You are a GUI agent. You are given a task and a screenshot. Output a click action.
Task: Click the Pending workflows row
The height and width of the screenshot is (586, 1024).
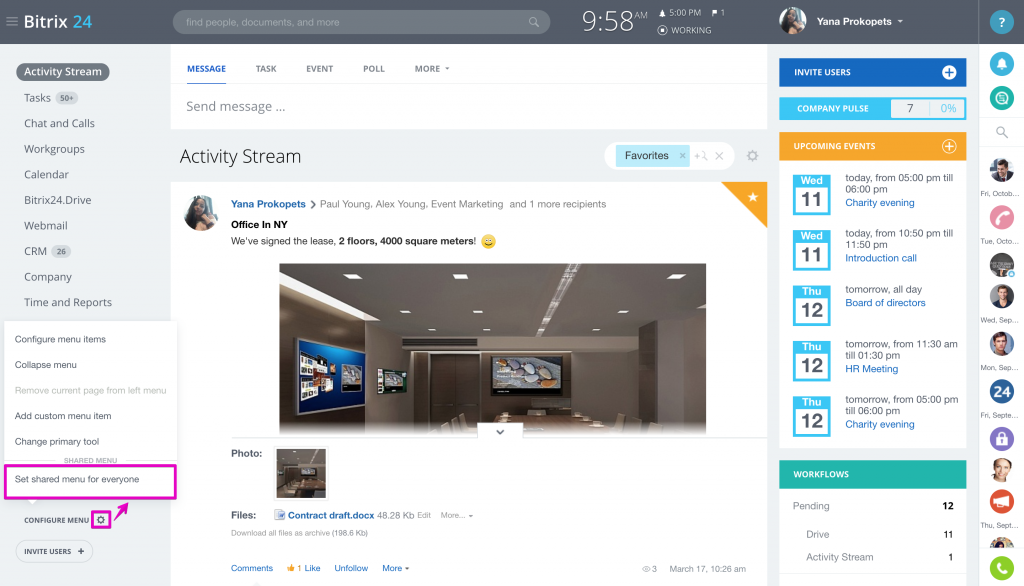(872, 506)
